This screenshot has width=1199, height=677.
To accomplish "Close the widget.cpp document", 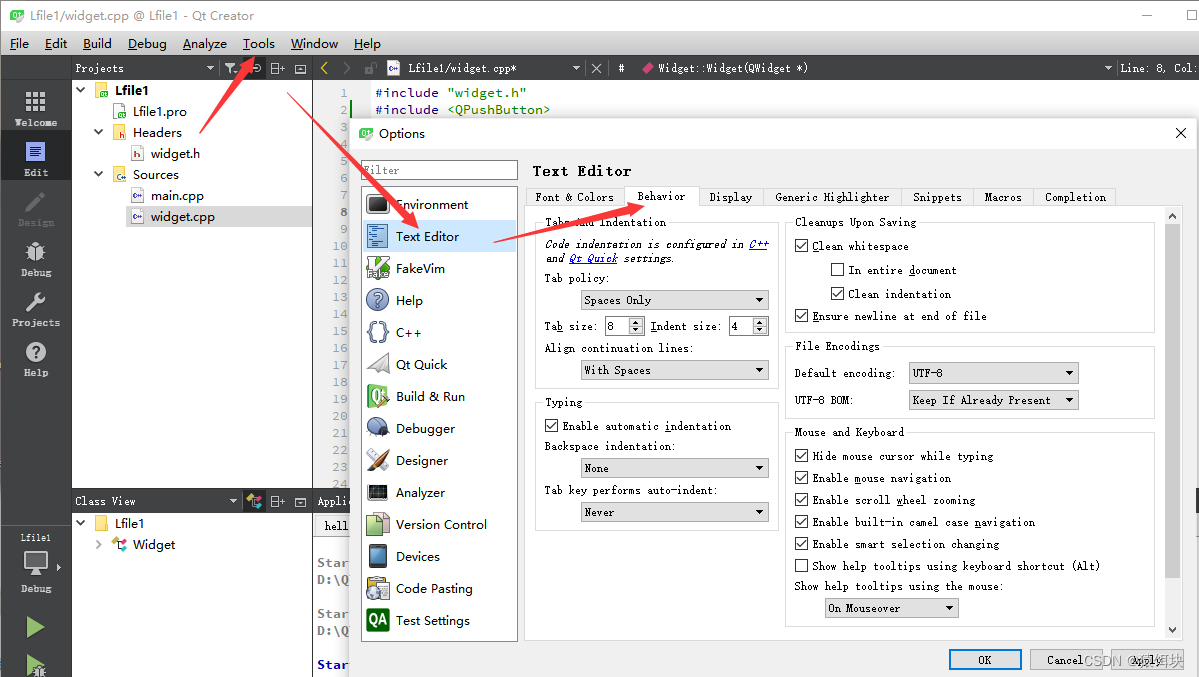I will pyautogui.click(x=596, y=68).
